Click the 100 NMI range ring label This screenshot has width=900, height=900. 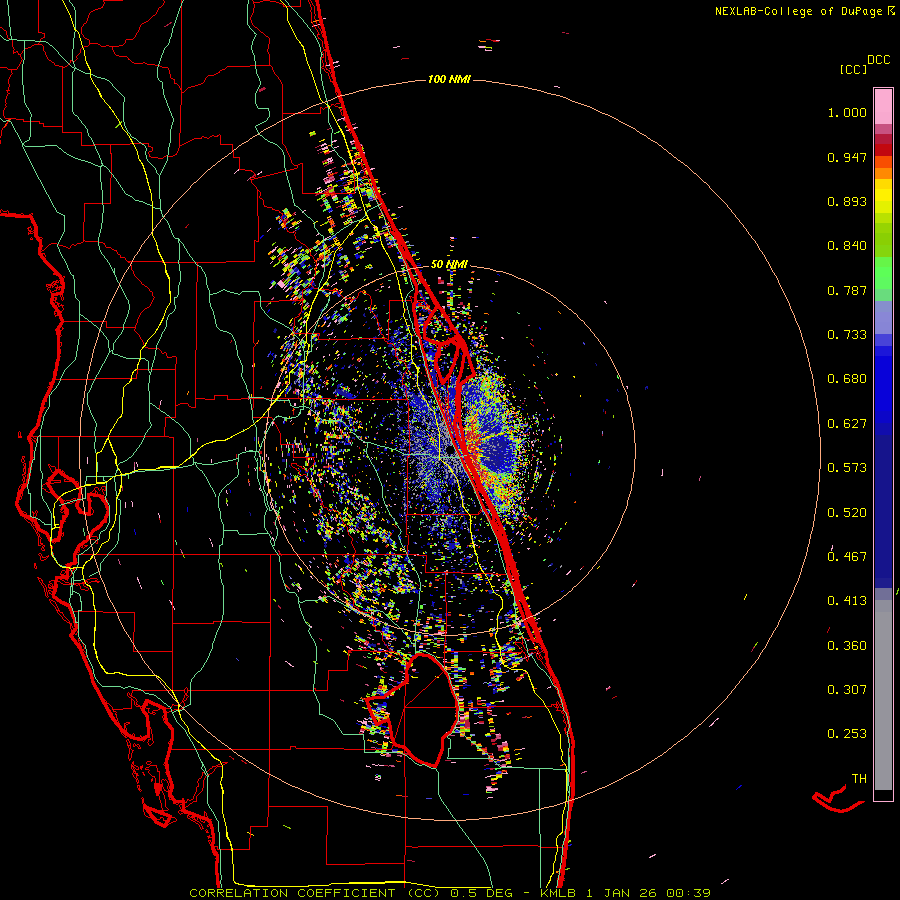[449, 79]
